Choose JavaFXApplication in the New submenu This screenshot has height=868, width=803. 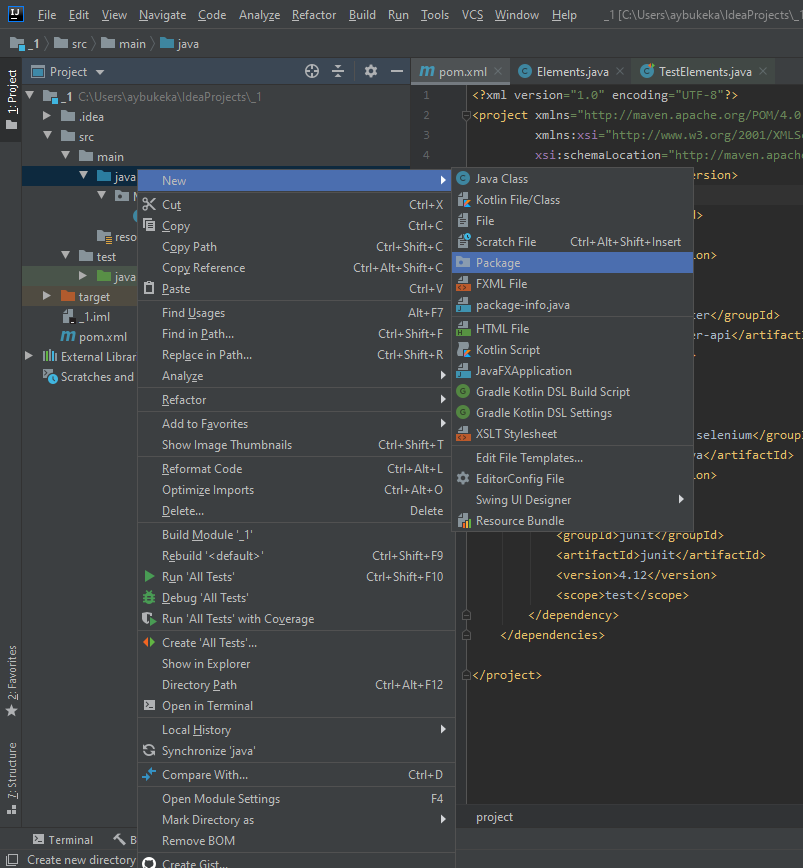coord(572,371)
